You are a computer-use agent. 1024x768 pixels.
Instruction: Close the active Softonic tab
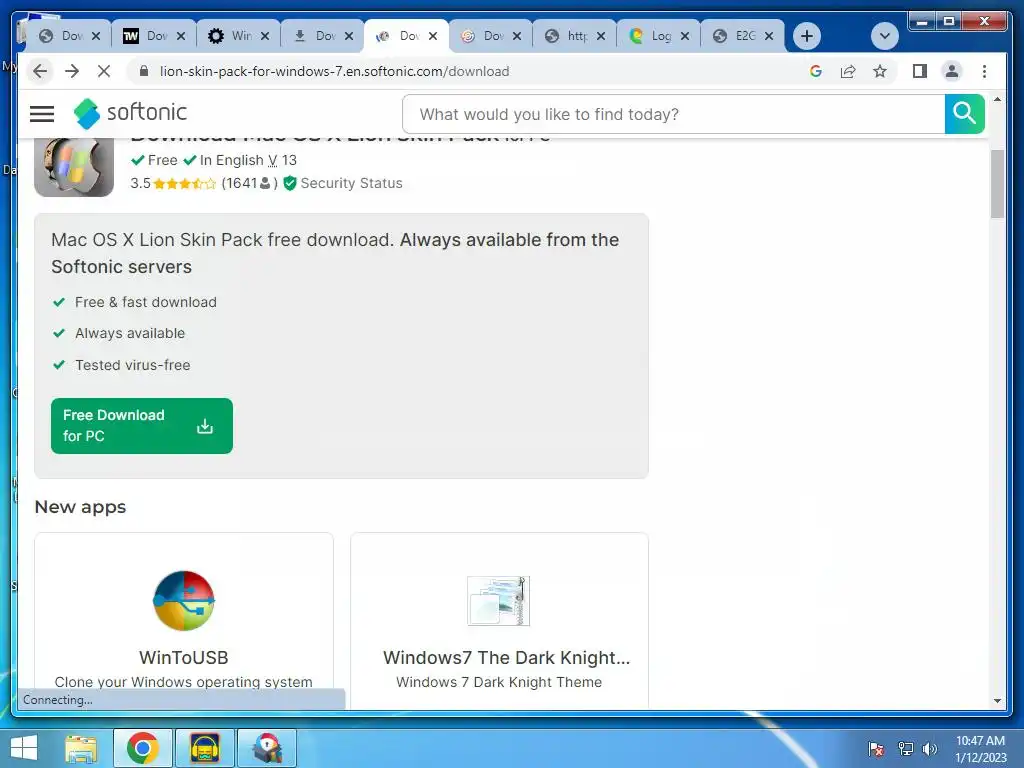click(x=432, y=36)
